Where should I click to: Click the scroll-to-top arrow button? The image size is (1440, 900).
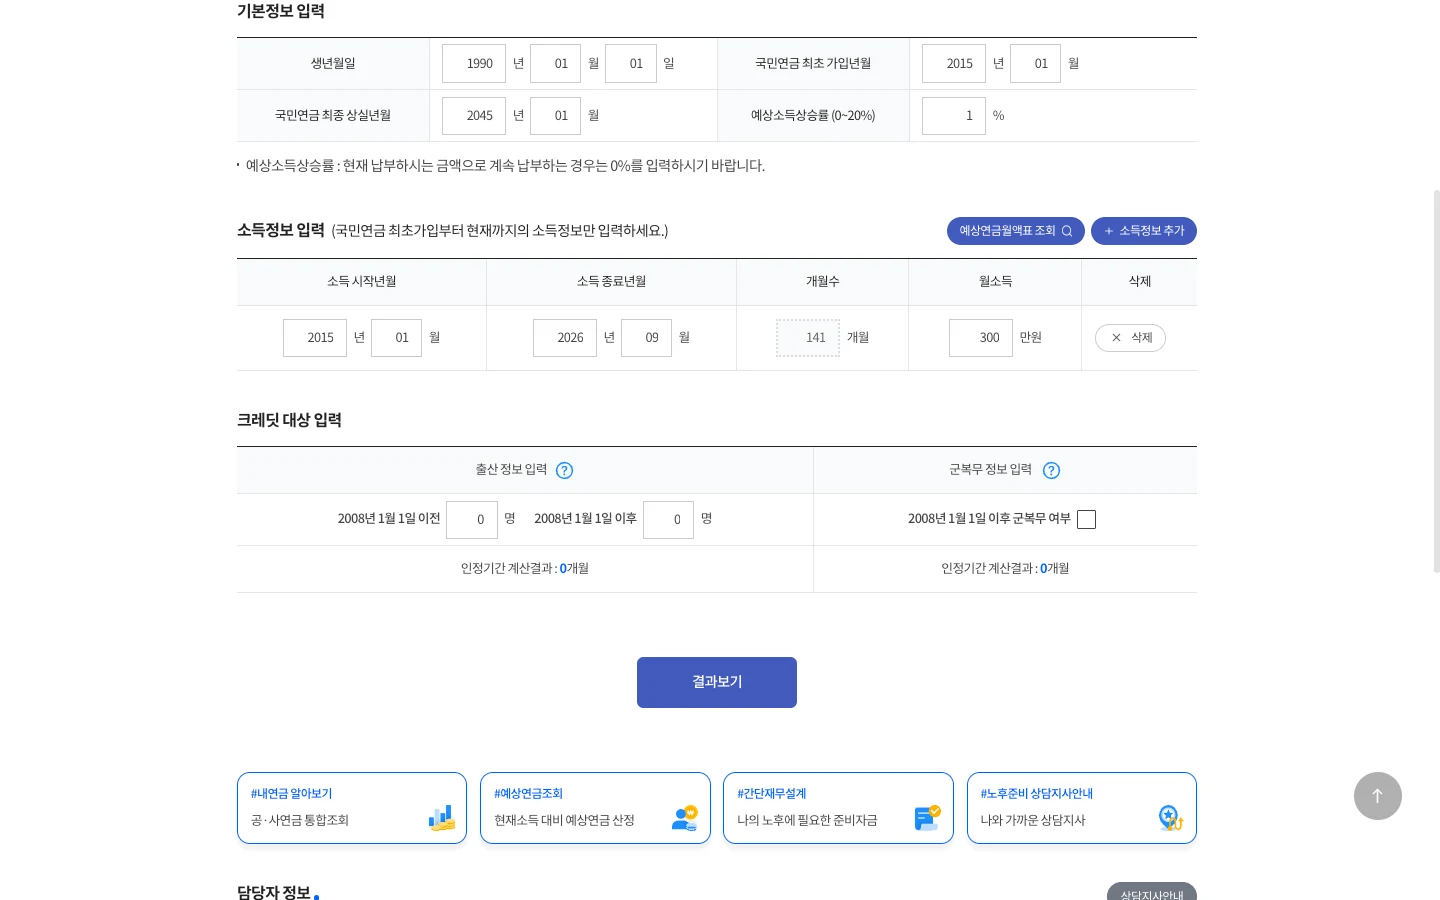(1378, 796)
